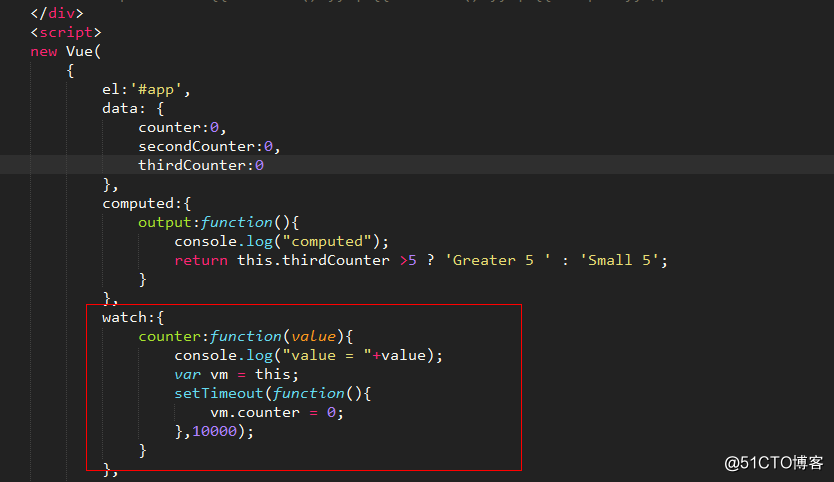
Task: Click the el:'#app', line
Action: coord(146,89)
